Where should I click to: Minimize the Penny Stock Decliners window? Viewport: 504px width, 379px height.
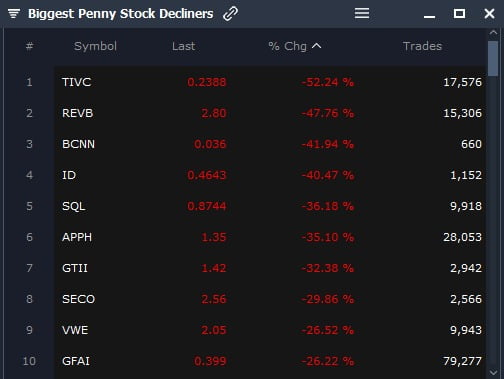[x=429, y=16]
